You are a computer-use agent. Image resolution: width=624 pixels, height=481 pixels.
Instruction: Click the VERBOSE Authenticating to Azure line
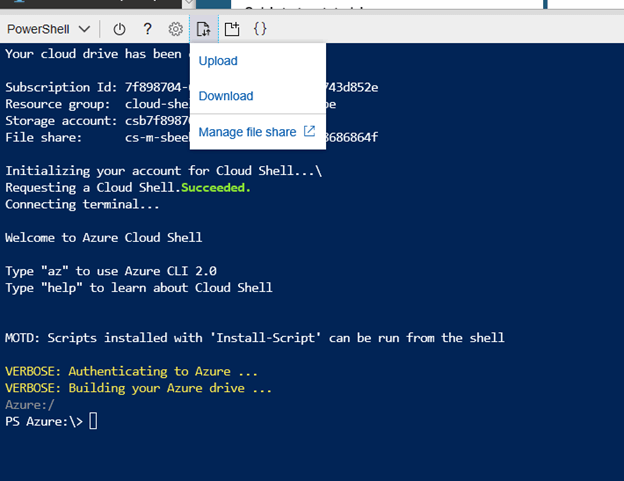point(131,371)
